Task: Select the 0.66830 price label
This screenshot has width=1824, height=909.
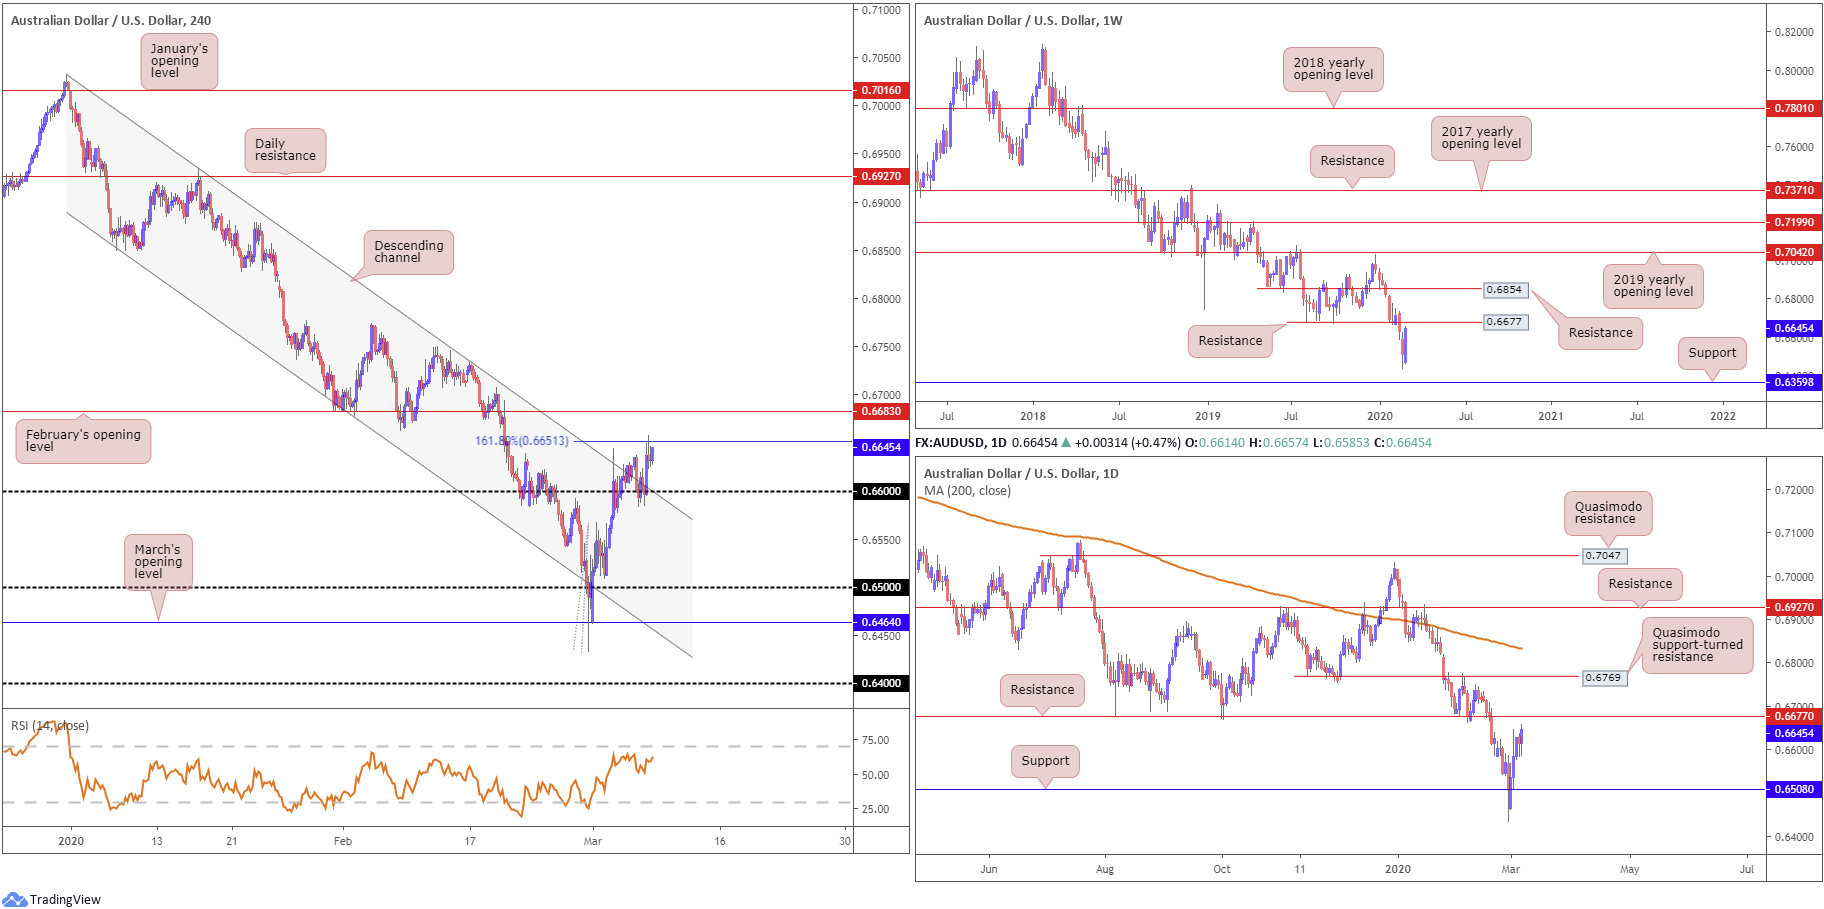Action: coord(881,411)
